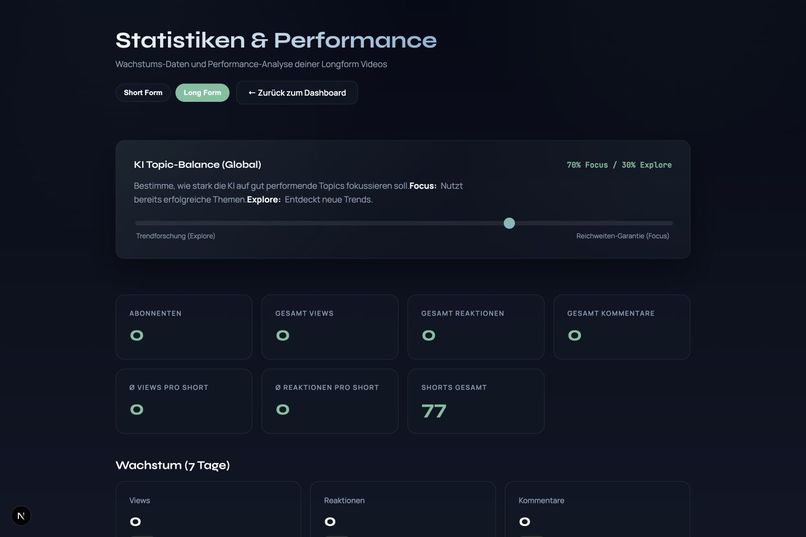806x537 pixels.
Task: Click the '70% Focus / 30% Explore' text
Action: coord(619,165)
